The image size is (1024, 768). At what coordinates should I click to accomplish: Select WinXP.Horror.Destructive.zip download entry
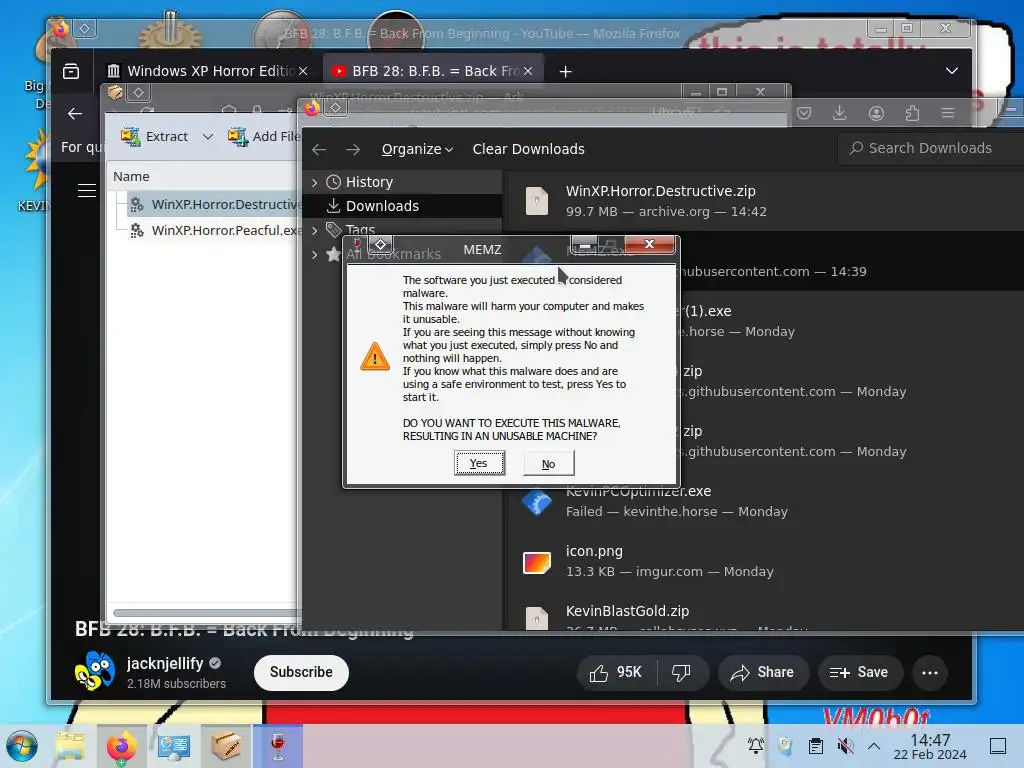click(x=765, y=200)
